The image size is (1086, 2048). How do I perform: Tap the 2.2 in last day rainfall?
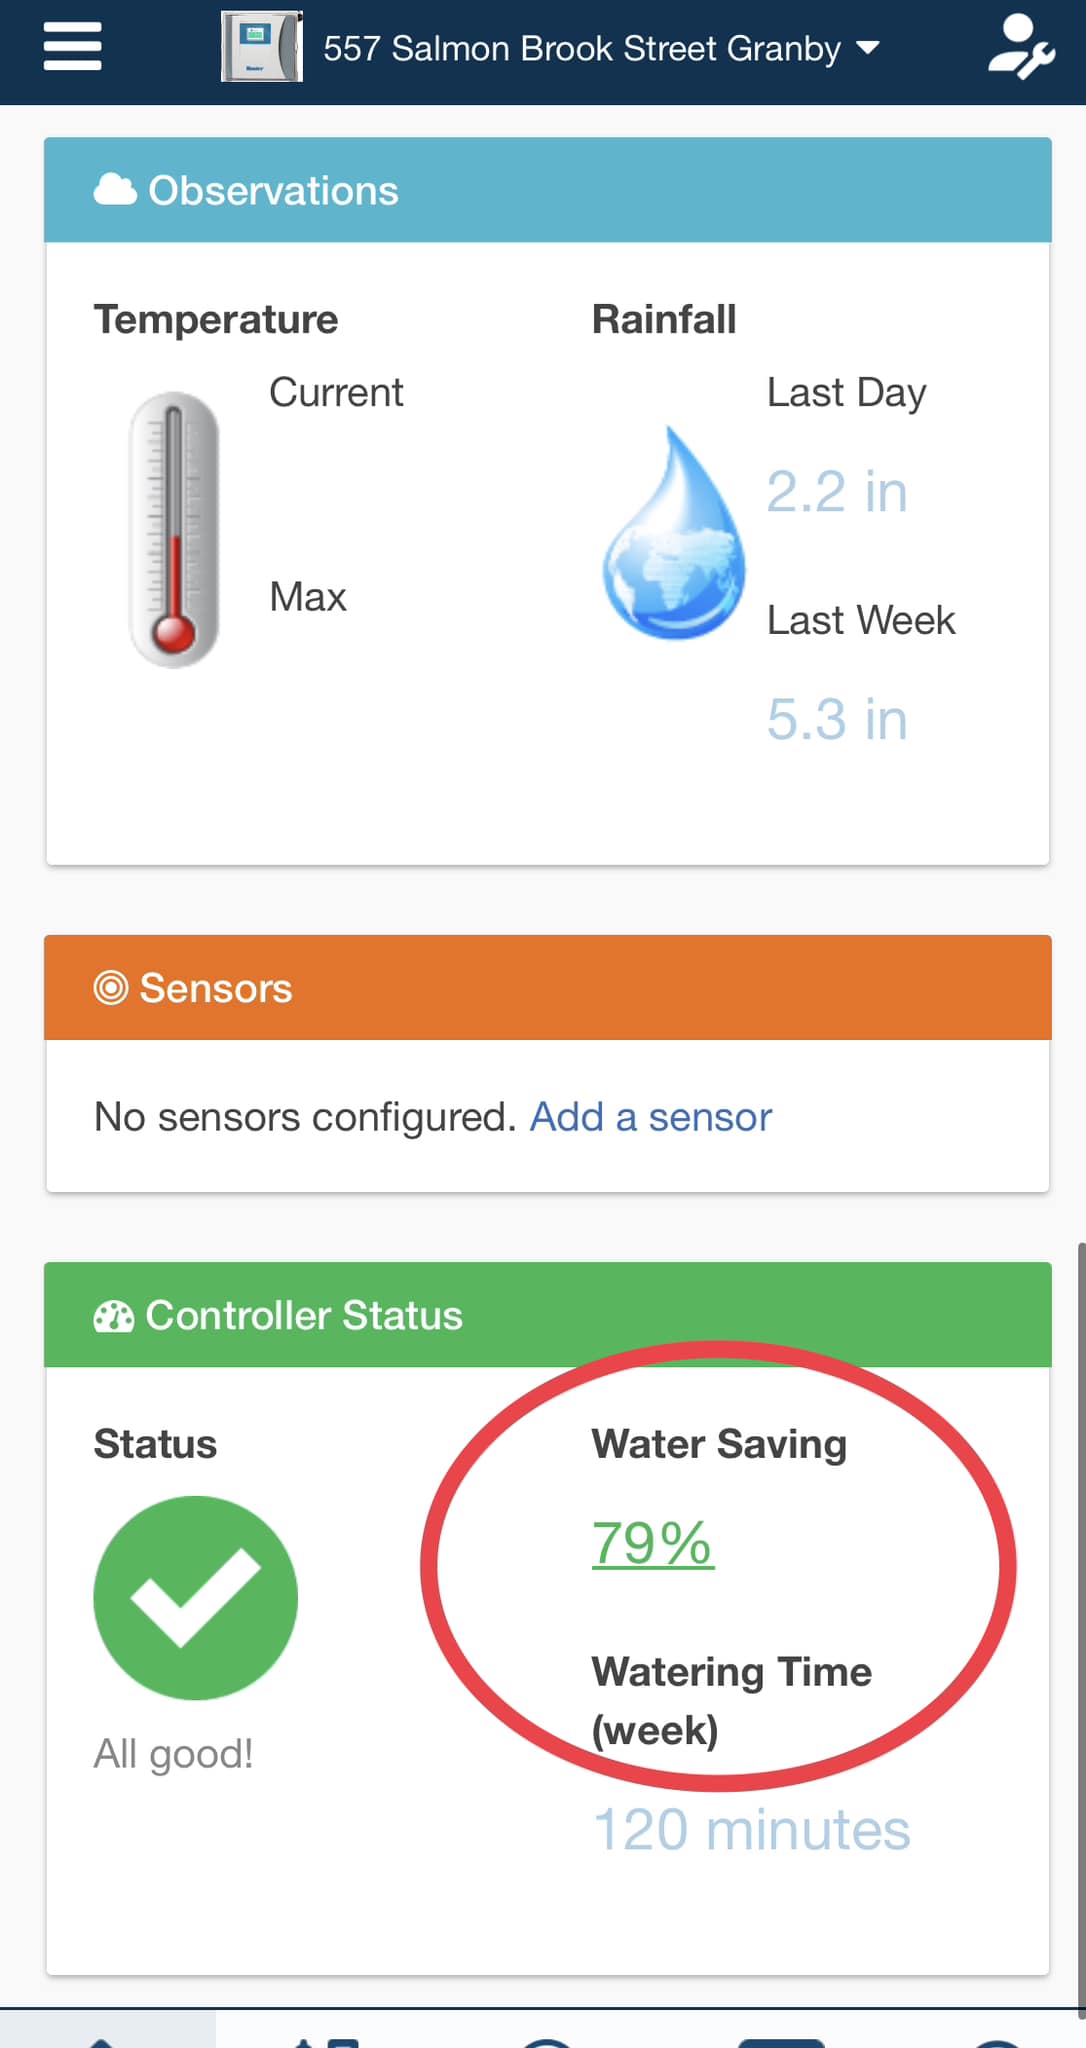[837, 492]
